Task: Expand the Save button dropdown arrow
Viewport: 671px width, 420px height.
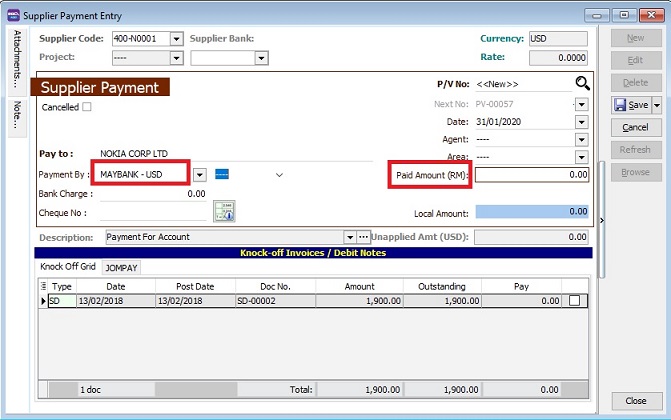Action: click(656, 105)
